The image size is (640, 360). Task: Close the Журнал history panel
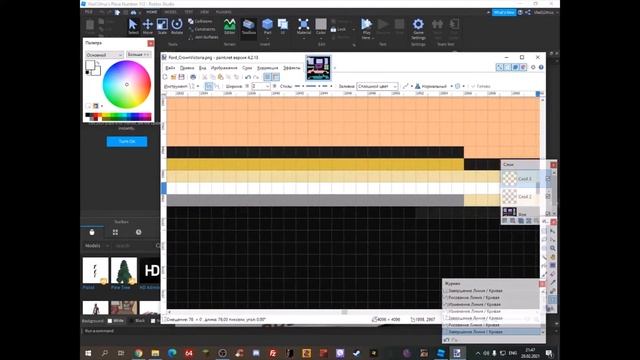tap(542, 284)
